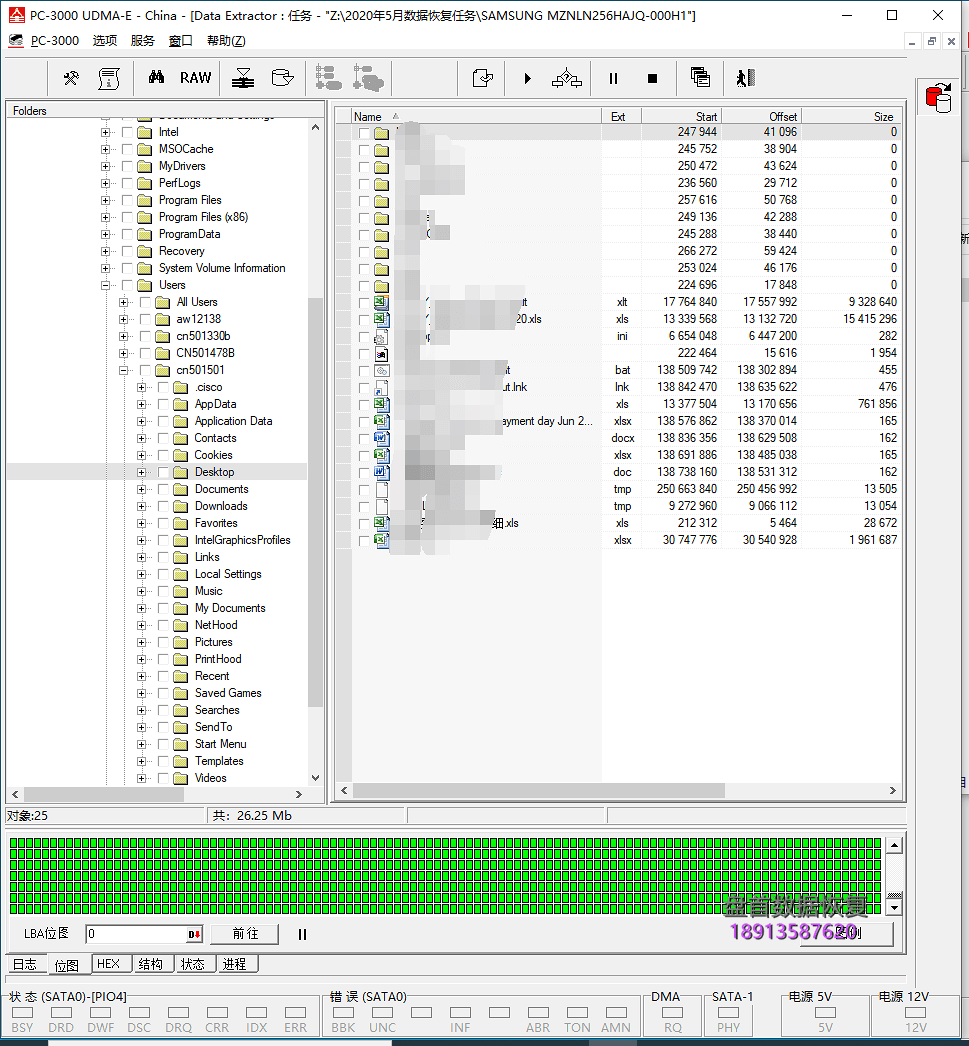Switch to the 结构 tab
The image size is (969, 1046).
point(151,964)
